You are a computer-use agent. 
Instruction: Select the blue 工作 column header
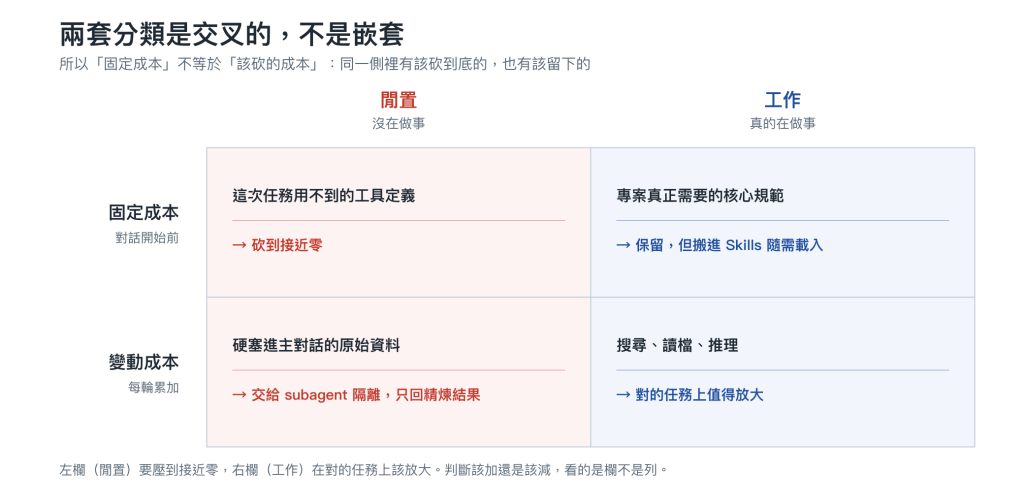point(782,100)
